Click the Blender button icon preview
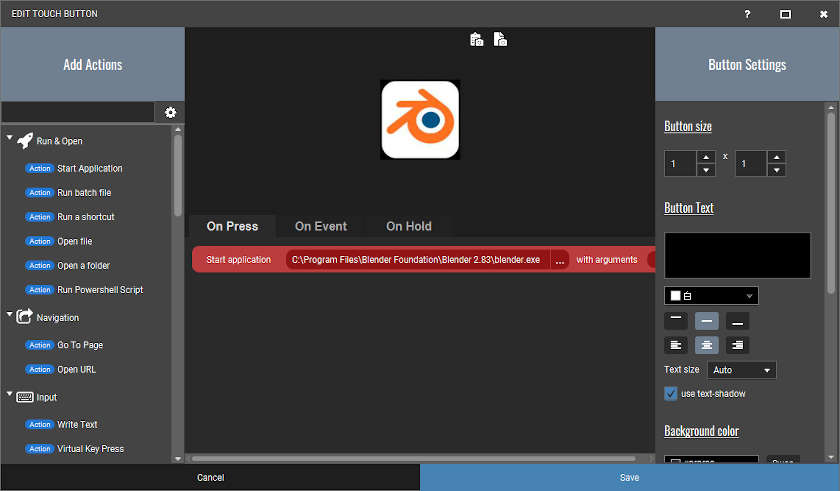The height and width of the screenshot is (491, 840). pyautogui.click(x=420, y=120)
